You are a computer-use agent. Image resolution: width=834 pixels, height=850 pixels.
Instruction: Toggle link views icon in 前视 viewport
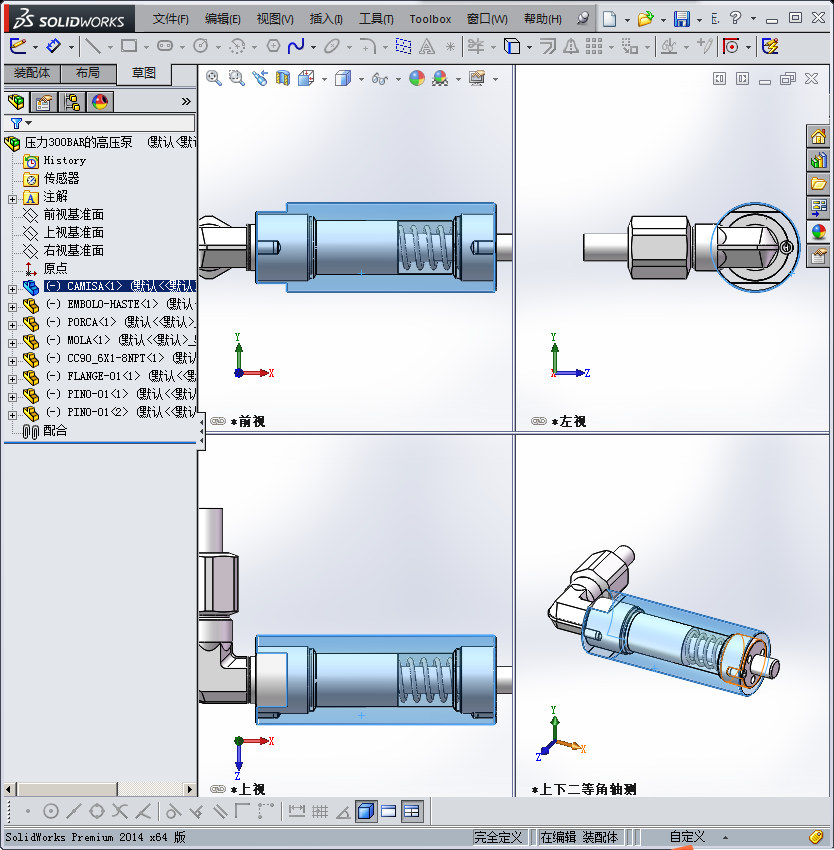pyautogui.click(x=218, y=421)
